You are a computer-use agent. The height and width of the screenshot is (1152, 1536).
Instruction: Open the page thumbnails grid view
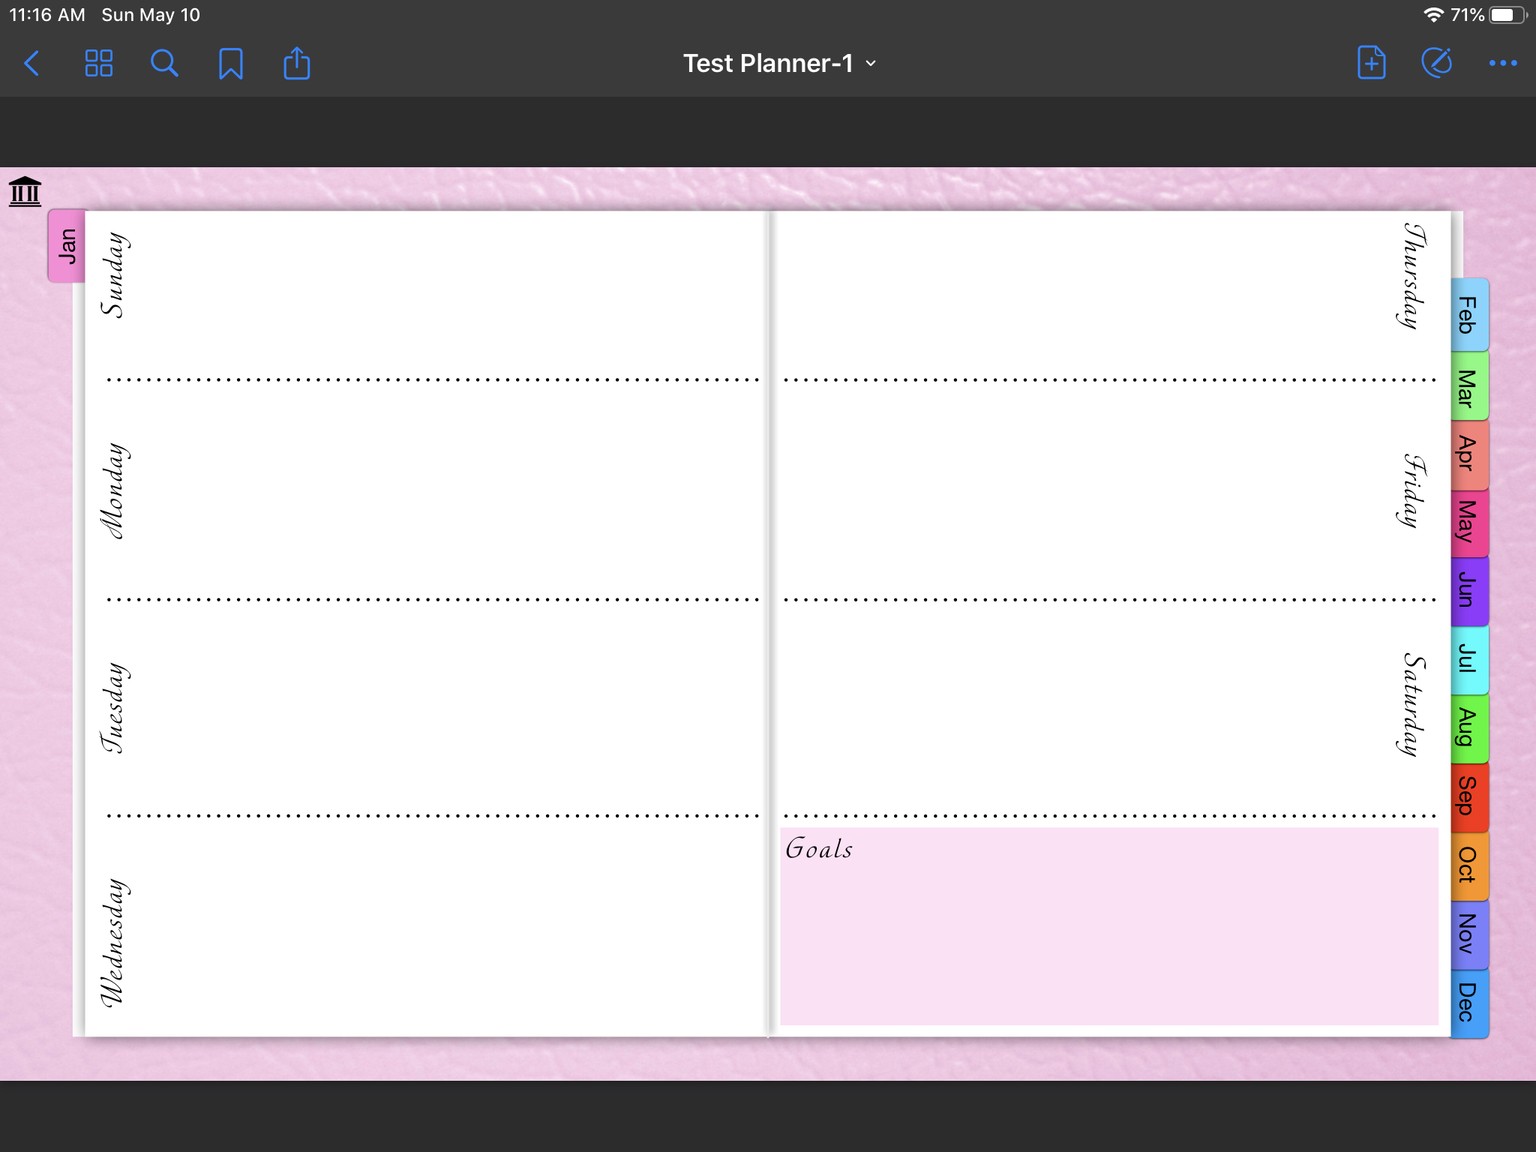pos(99,64)
